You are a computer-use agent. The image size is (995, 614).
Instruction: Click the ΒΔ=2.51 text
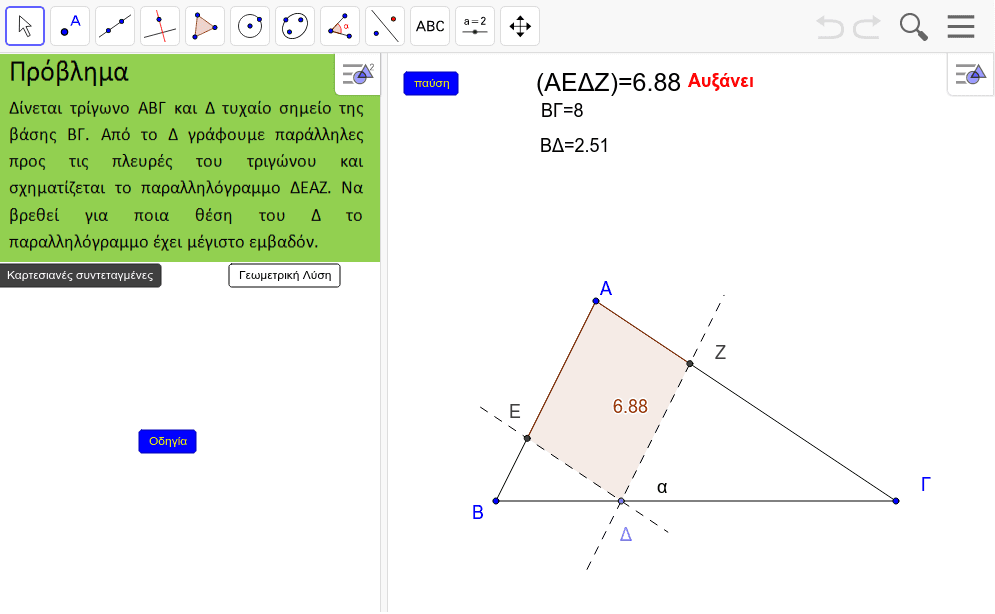(x=574, y=146)
